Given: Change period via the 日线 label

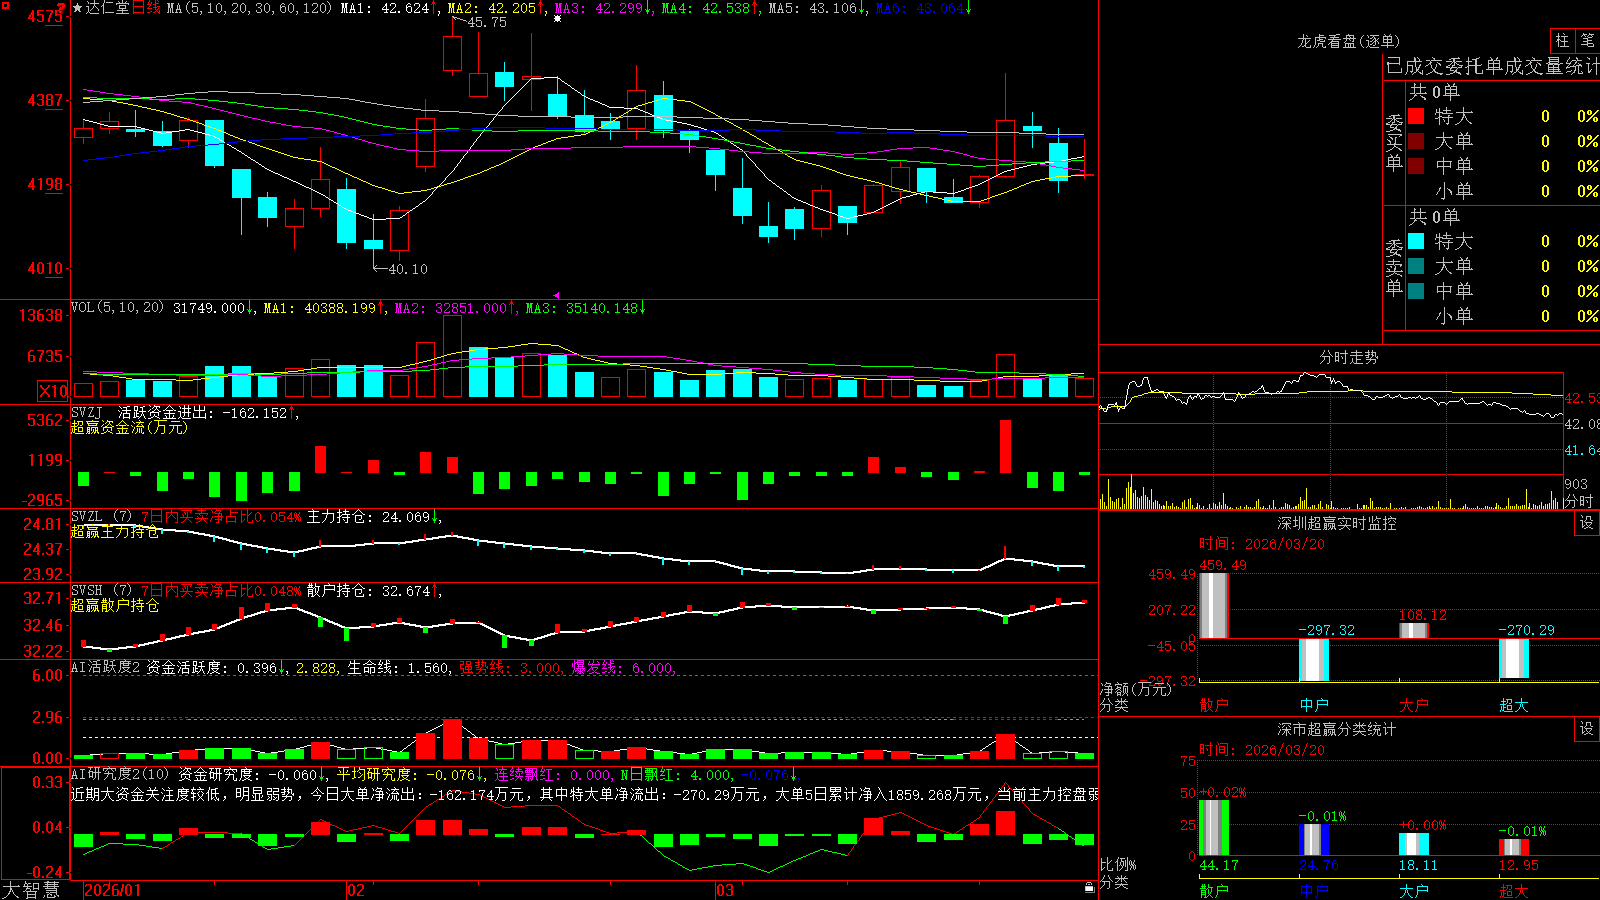Looking at the screenshot, I should tap(146, 8).
